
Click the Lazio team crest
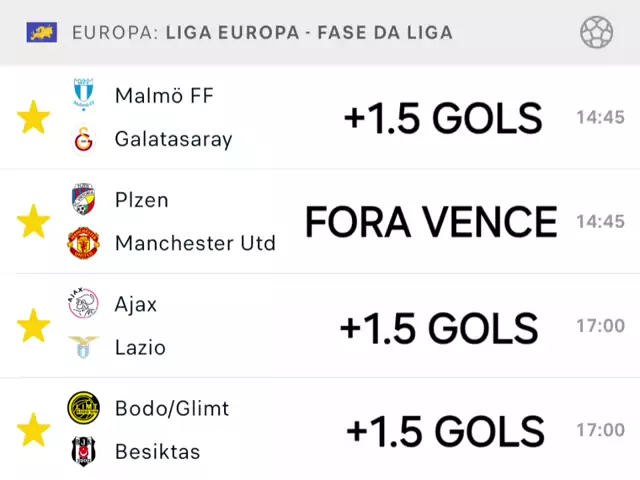click(x=83, y=348)
